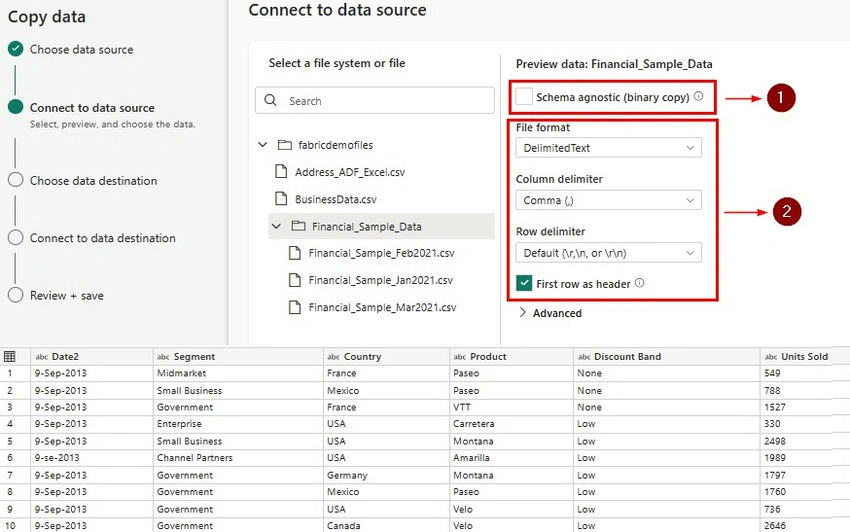Click the Financial_Sample_Mar2021.csv file icon
Image resolution: width=850 pixels, height=532 pixels.
click(294, 307)
